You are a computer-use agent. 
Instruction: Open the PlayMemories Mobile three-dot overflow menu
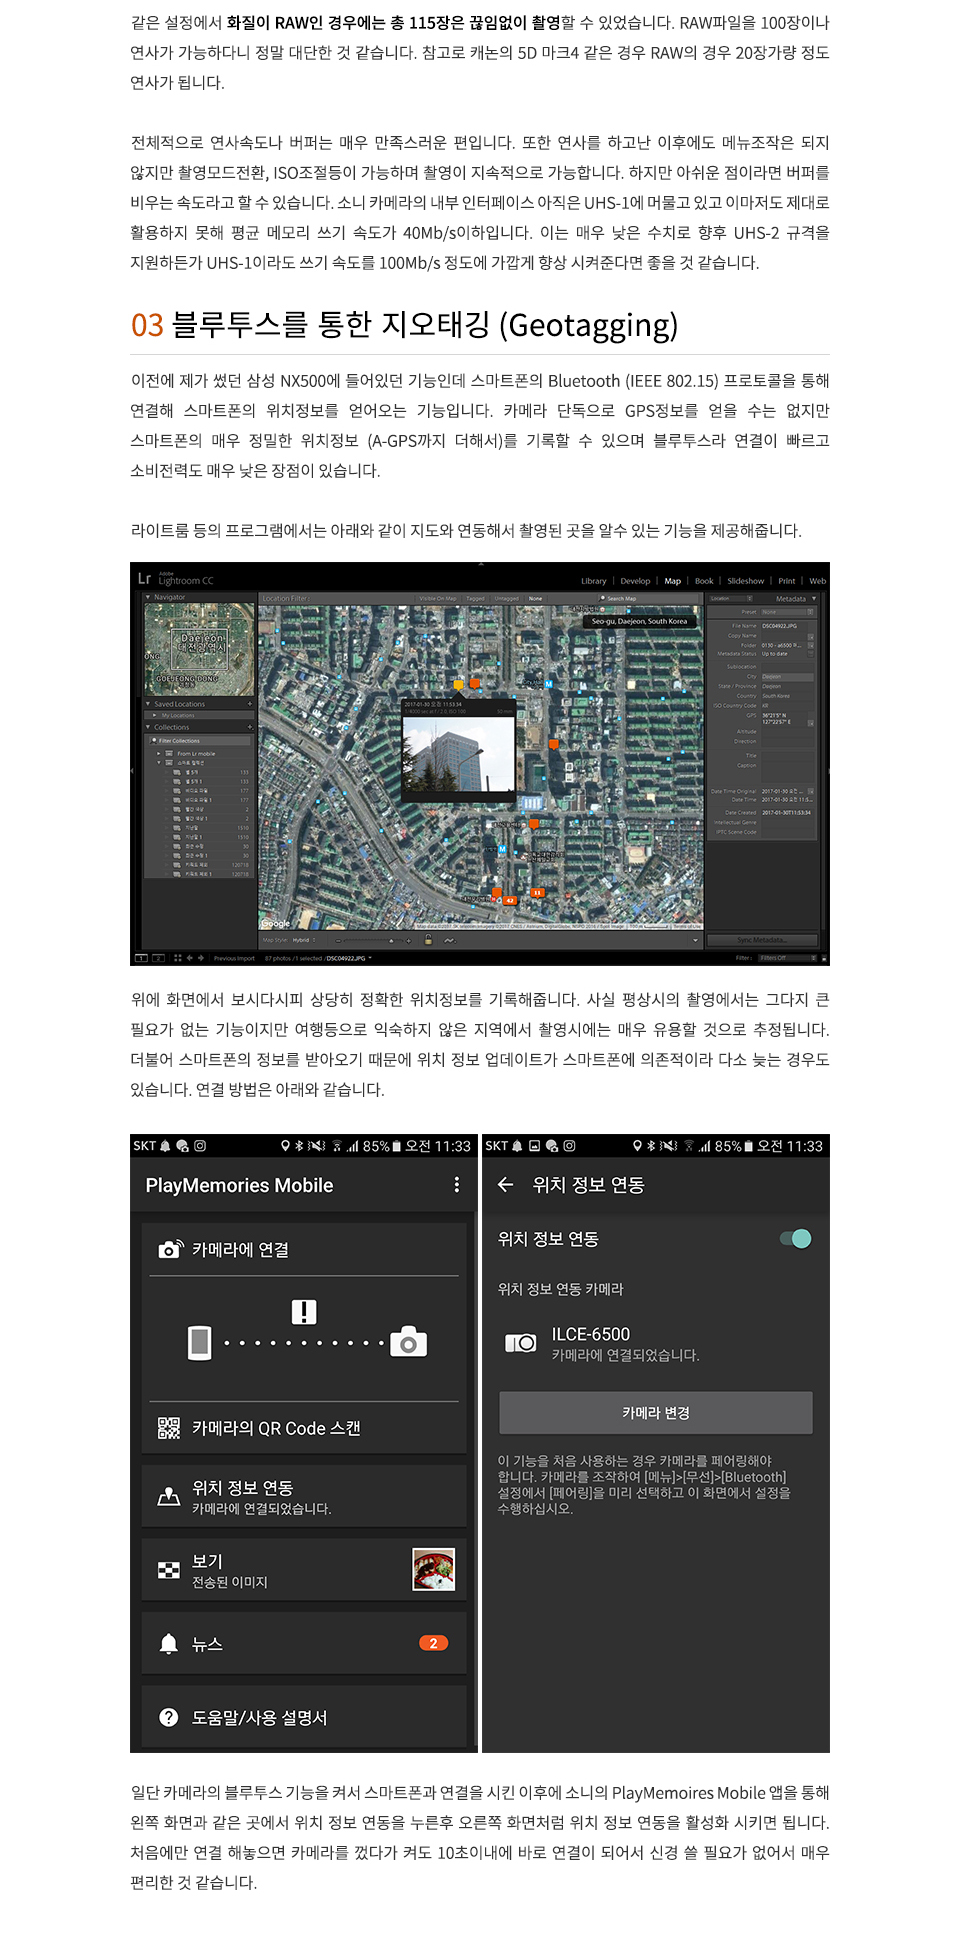(457, 1185)
